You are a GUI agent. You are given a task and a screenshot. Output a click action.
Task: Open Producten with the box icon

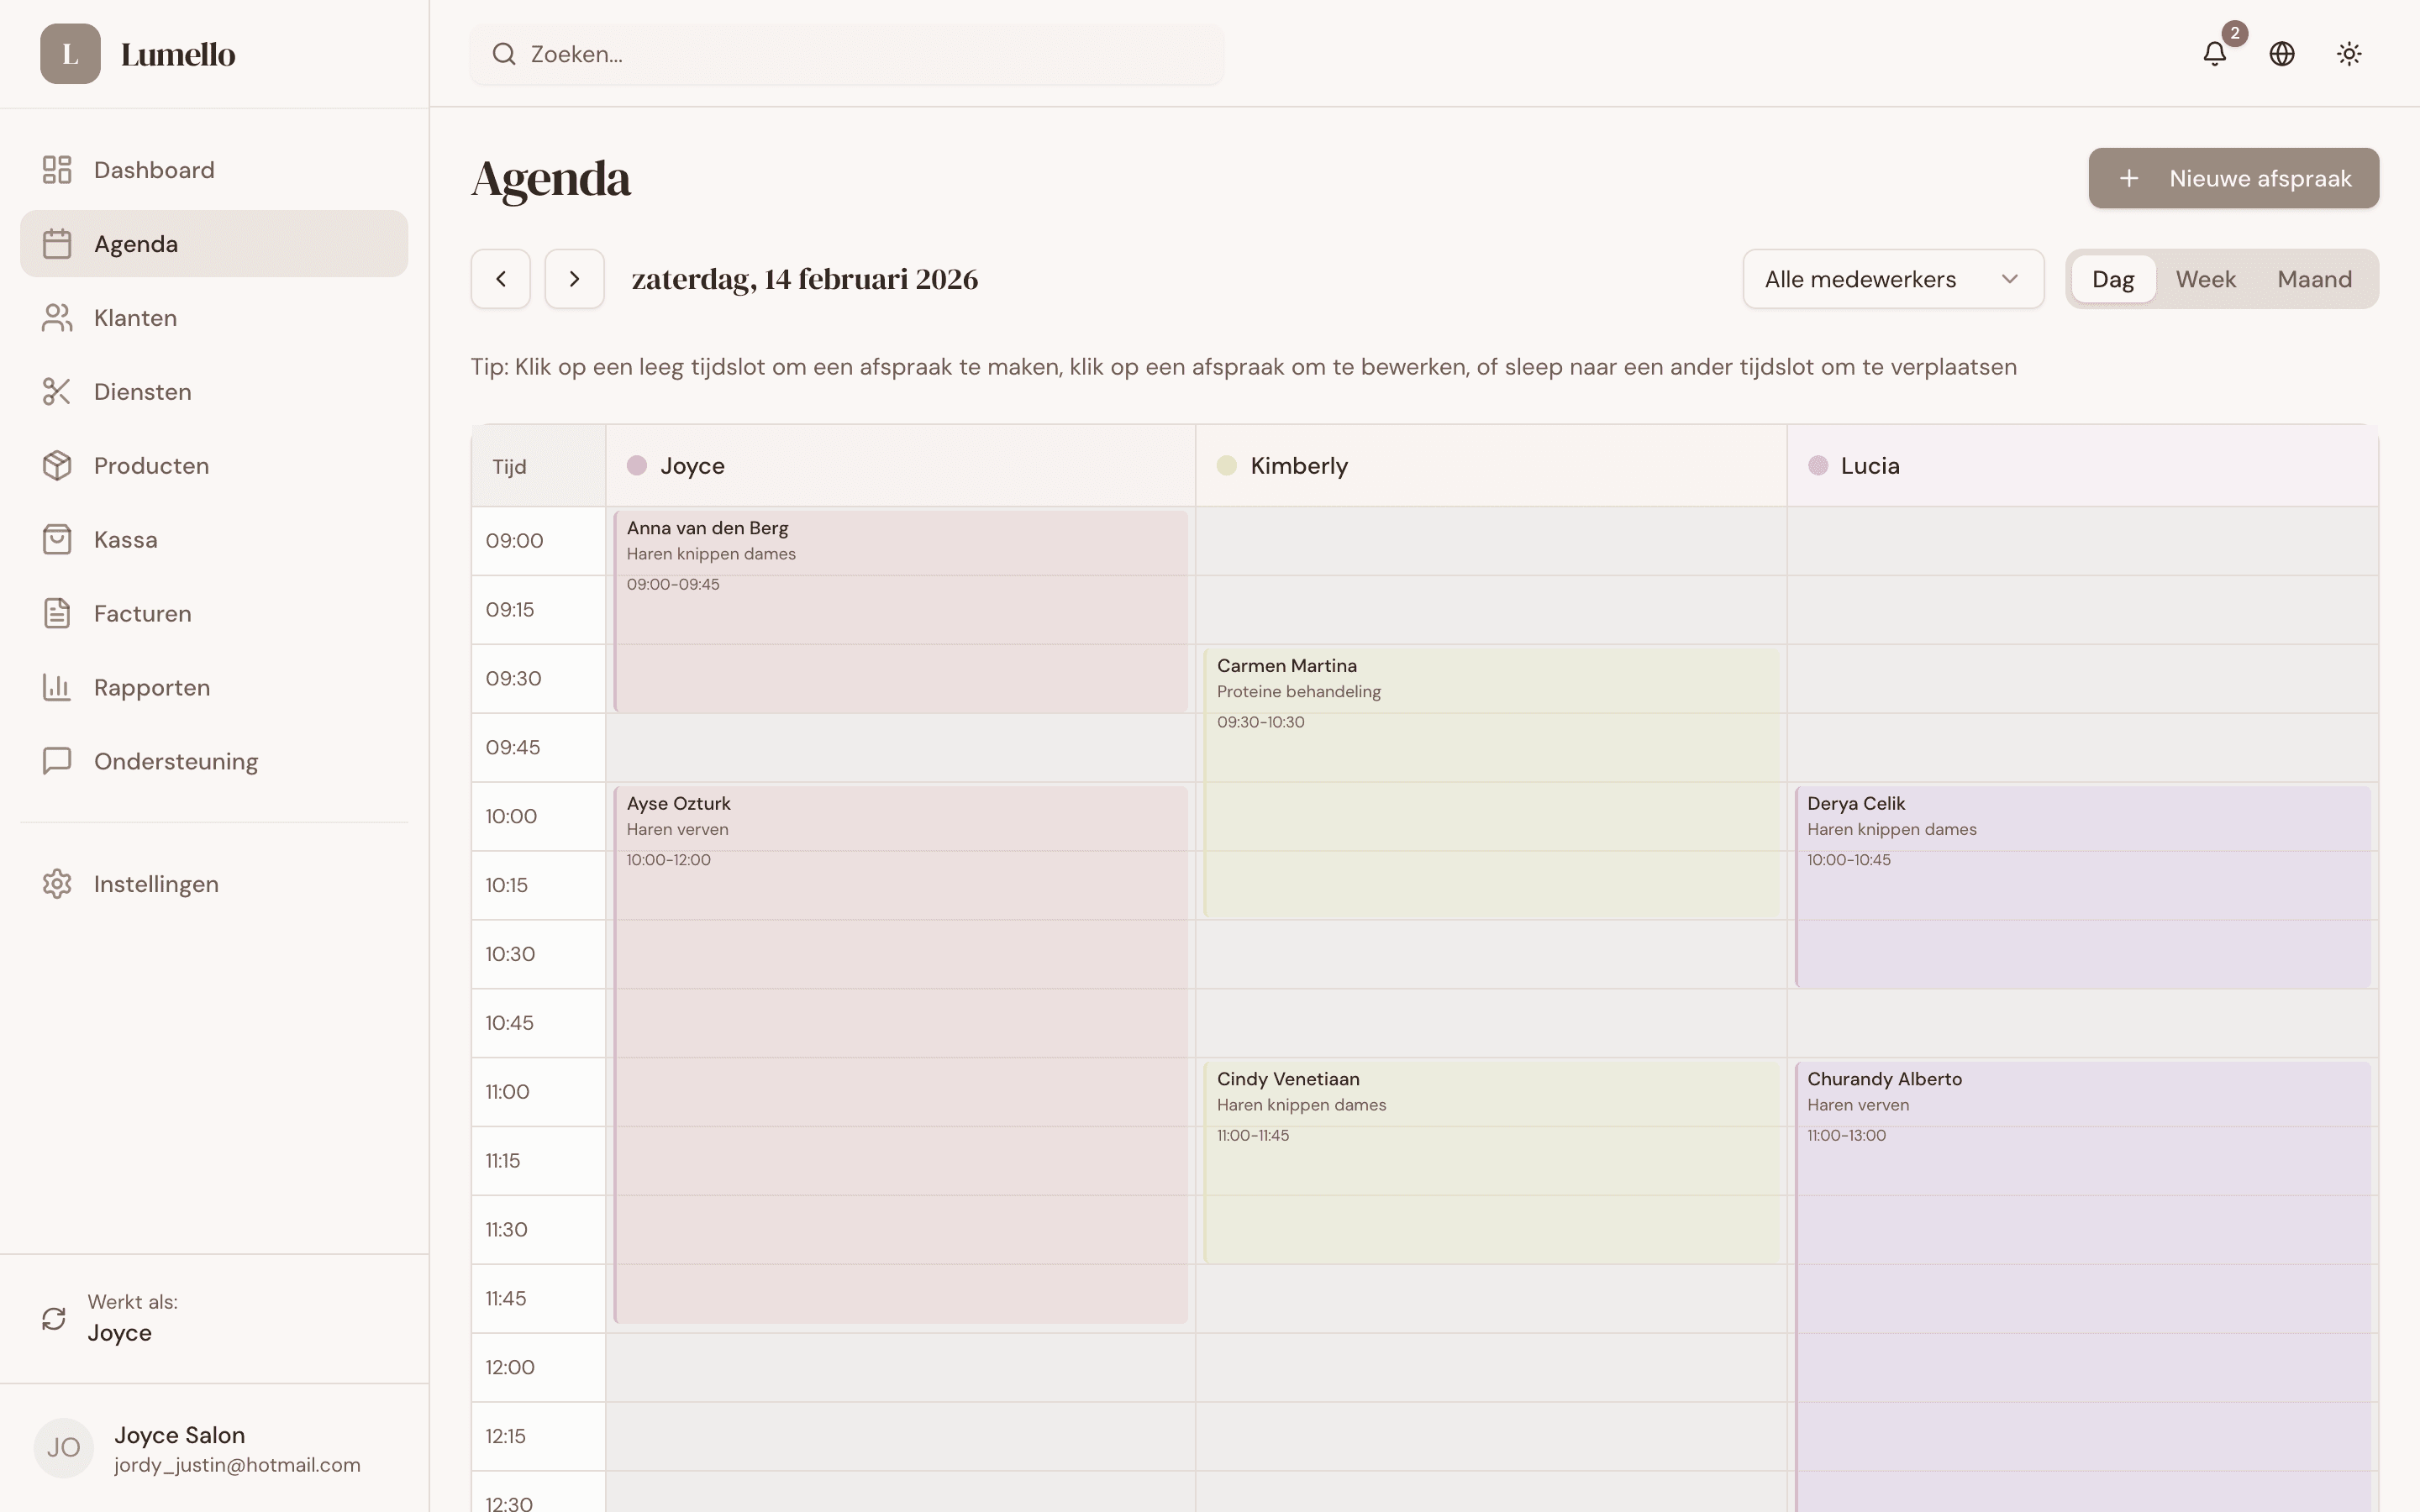click(x=57, y=465)
